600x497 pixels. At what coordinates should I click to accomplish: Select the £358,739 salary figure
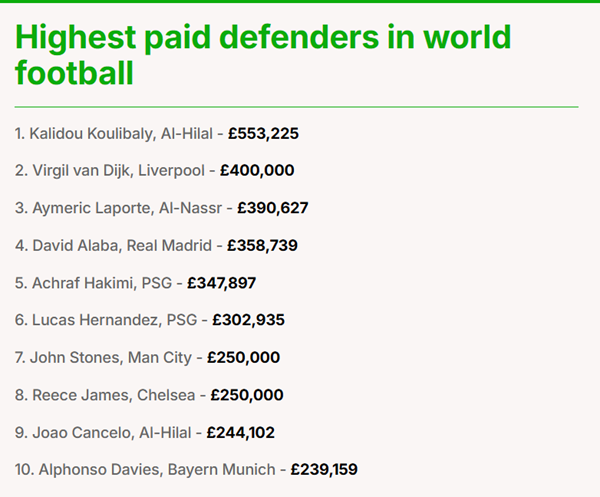click(x=263, y=245)
